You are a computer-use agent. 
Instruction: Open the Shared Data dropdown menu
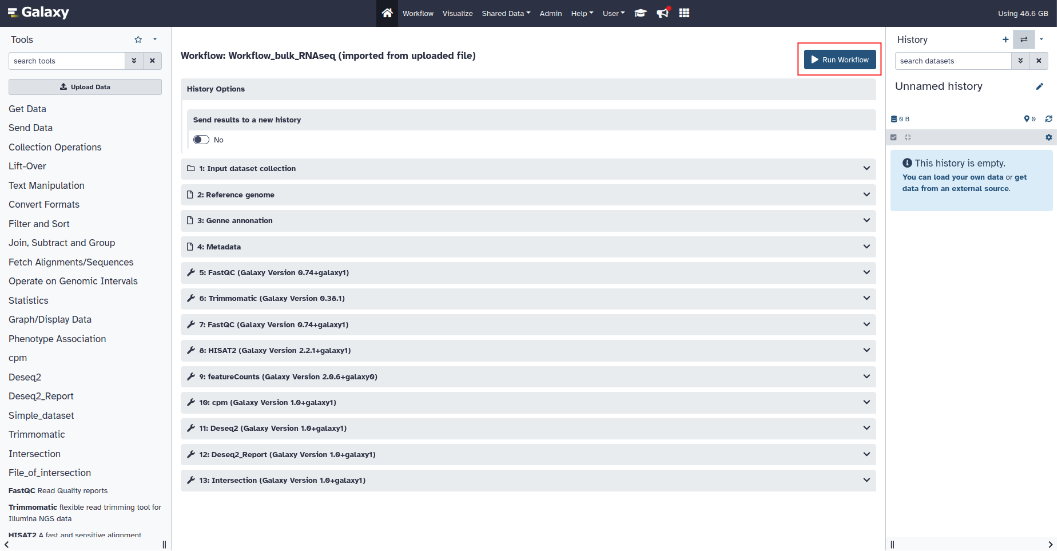coord(508,13)
